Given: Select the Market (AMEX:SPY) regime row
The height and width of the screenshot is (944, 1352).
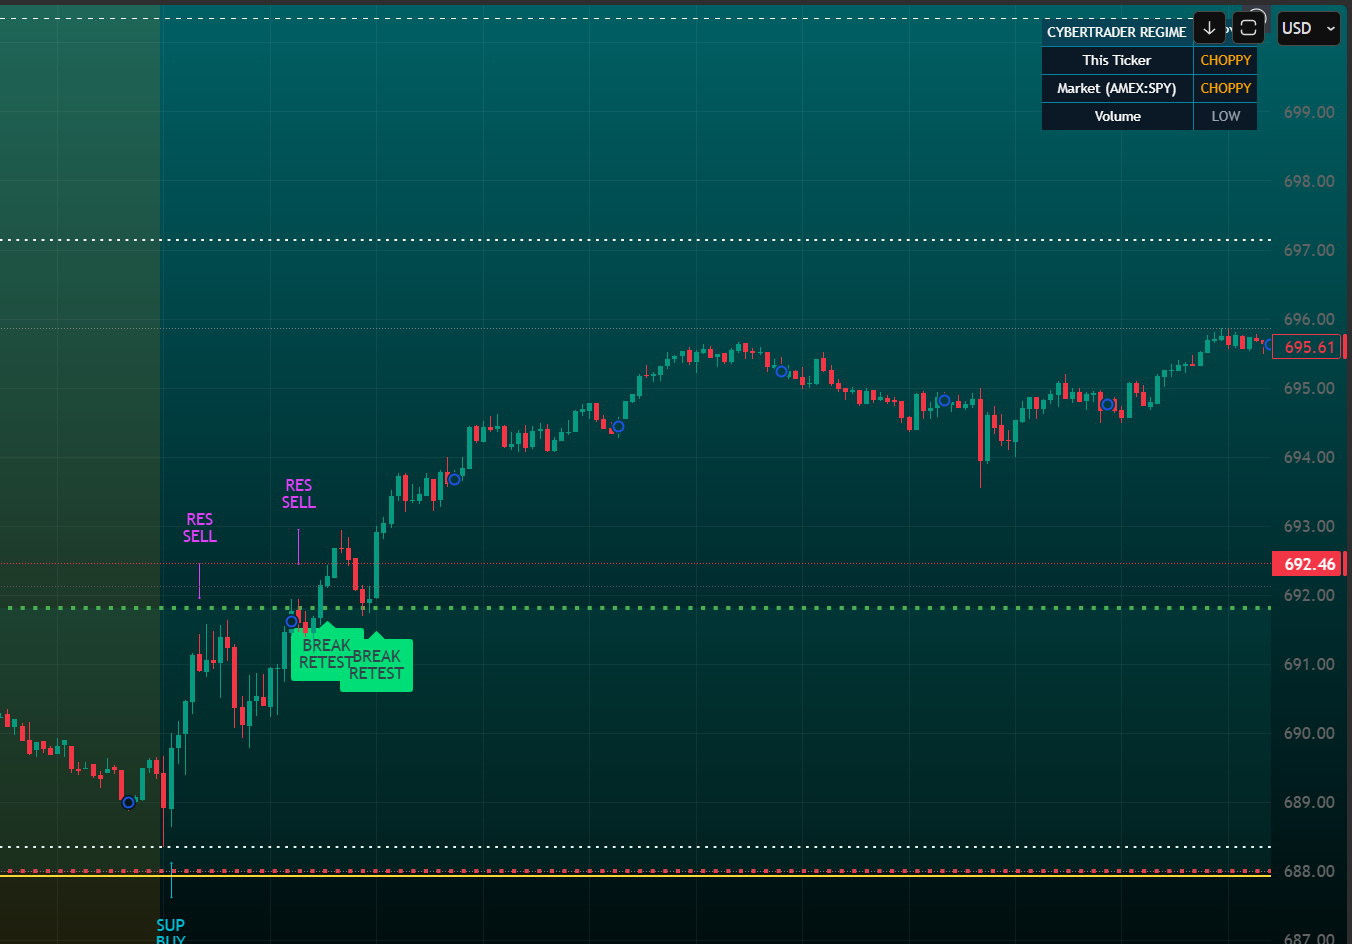Looking at the screenshot, I should pos(1117,88).
